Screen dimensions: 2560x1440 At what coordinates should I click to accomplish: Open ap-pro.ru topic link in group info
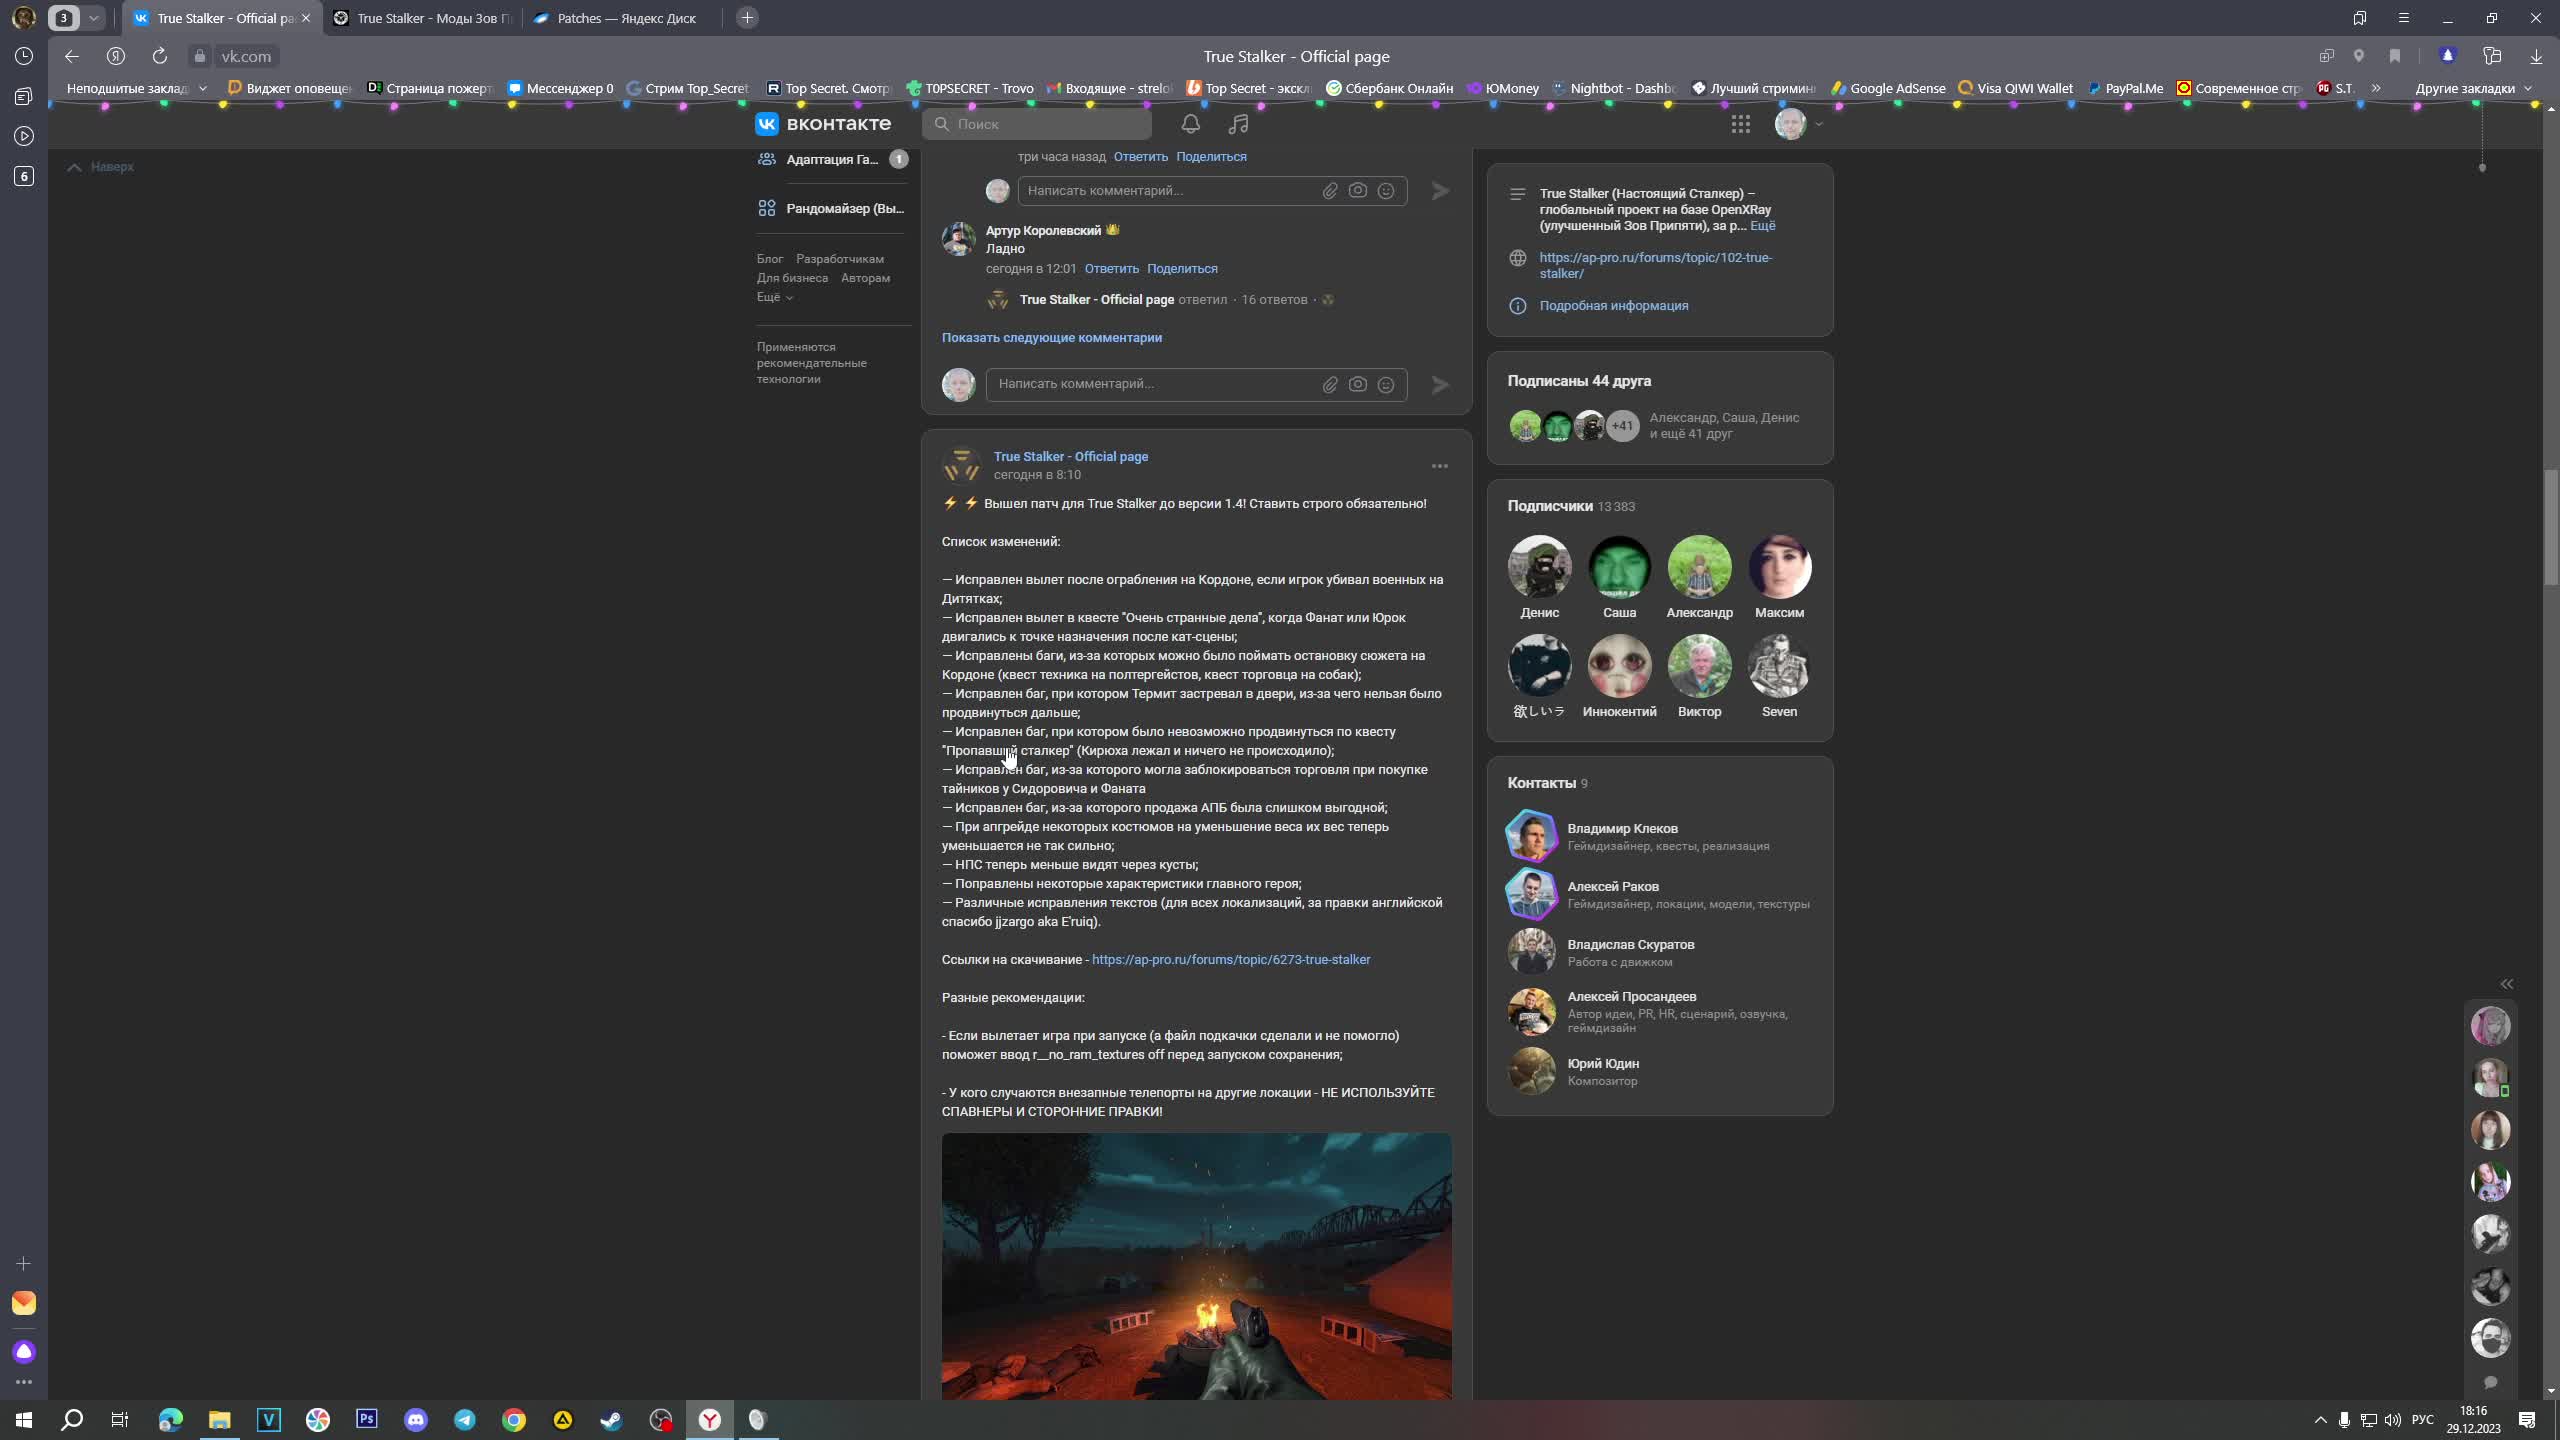(1655, 265)
